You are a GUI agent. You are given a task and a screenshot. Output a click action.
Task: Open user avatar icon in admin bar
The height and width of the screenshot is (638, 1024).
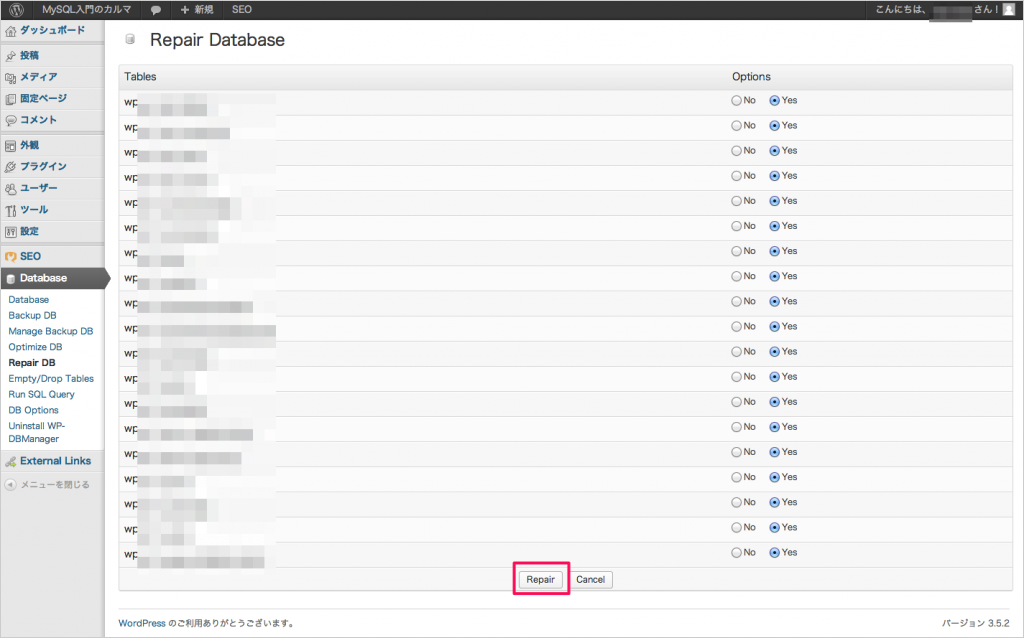1009,9
